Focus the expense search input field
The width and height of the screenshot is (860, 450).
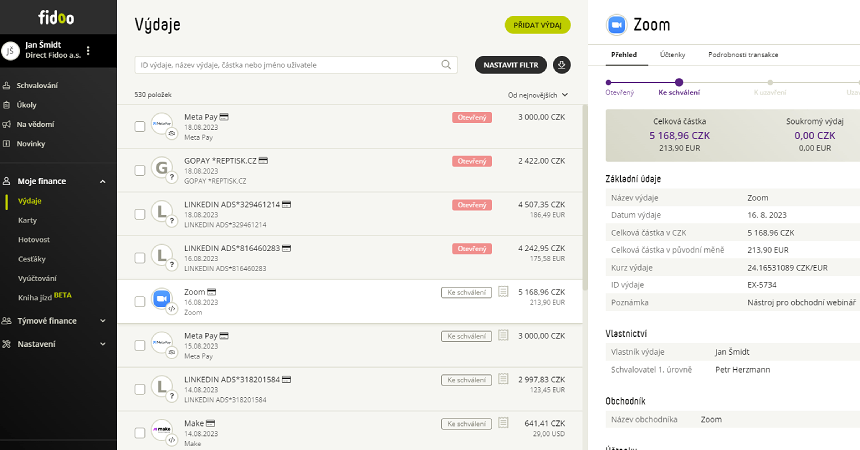tap(296, 65)
